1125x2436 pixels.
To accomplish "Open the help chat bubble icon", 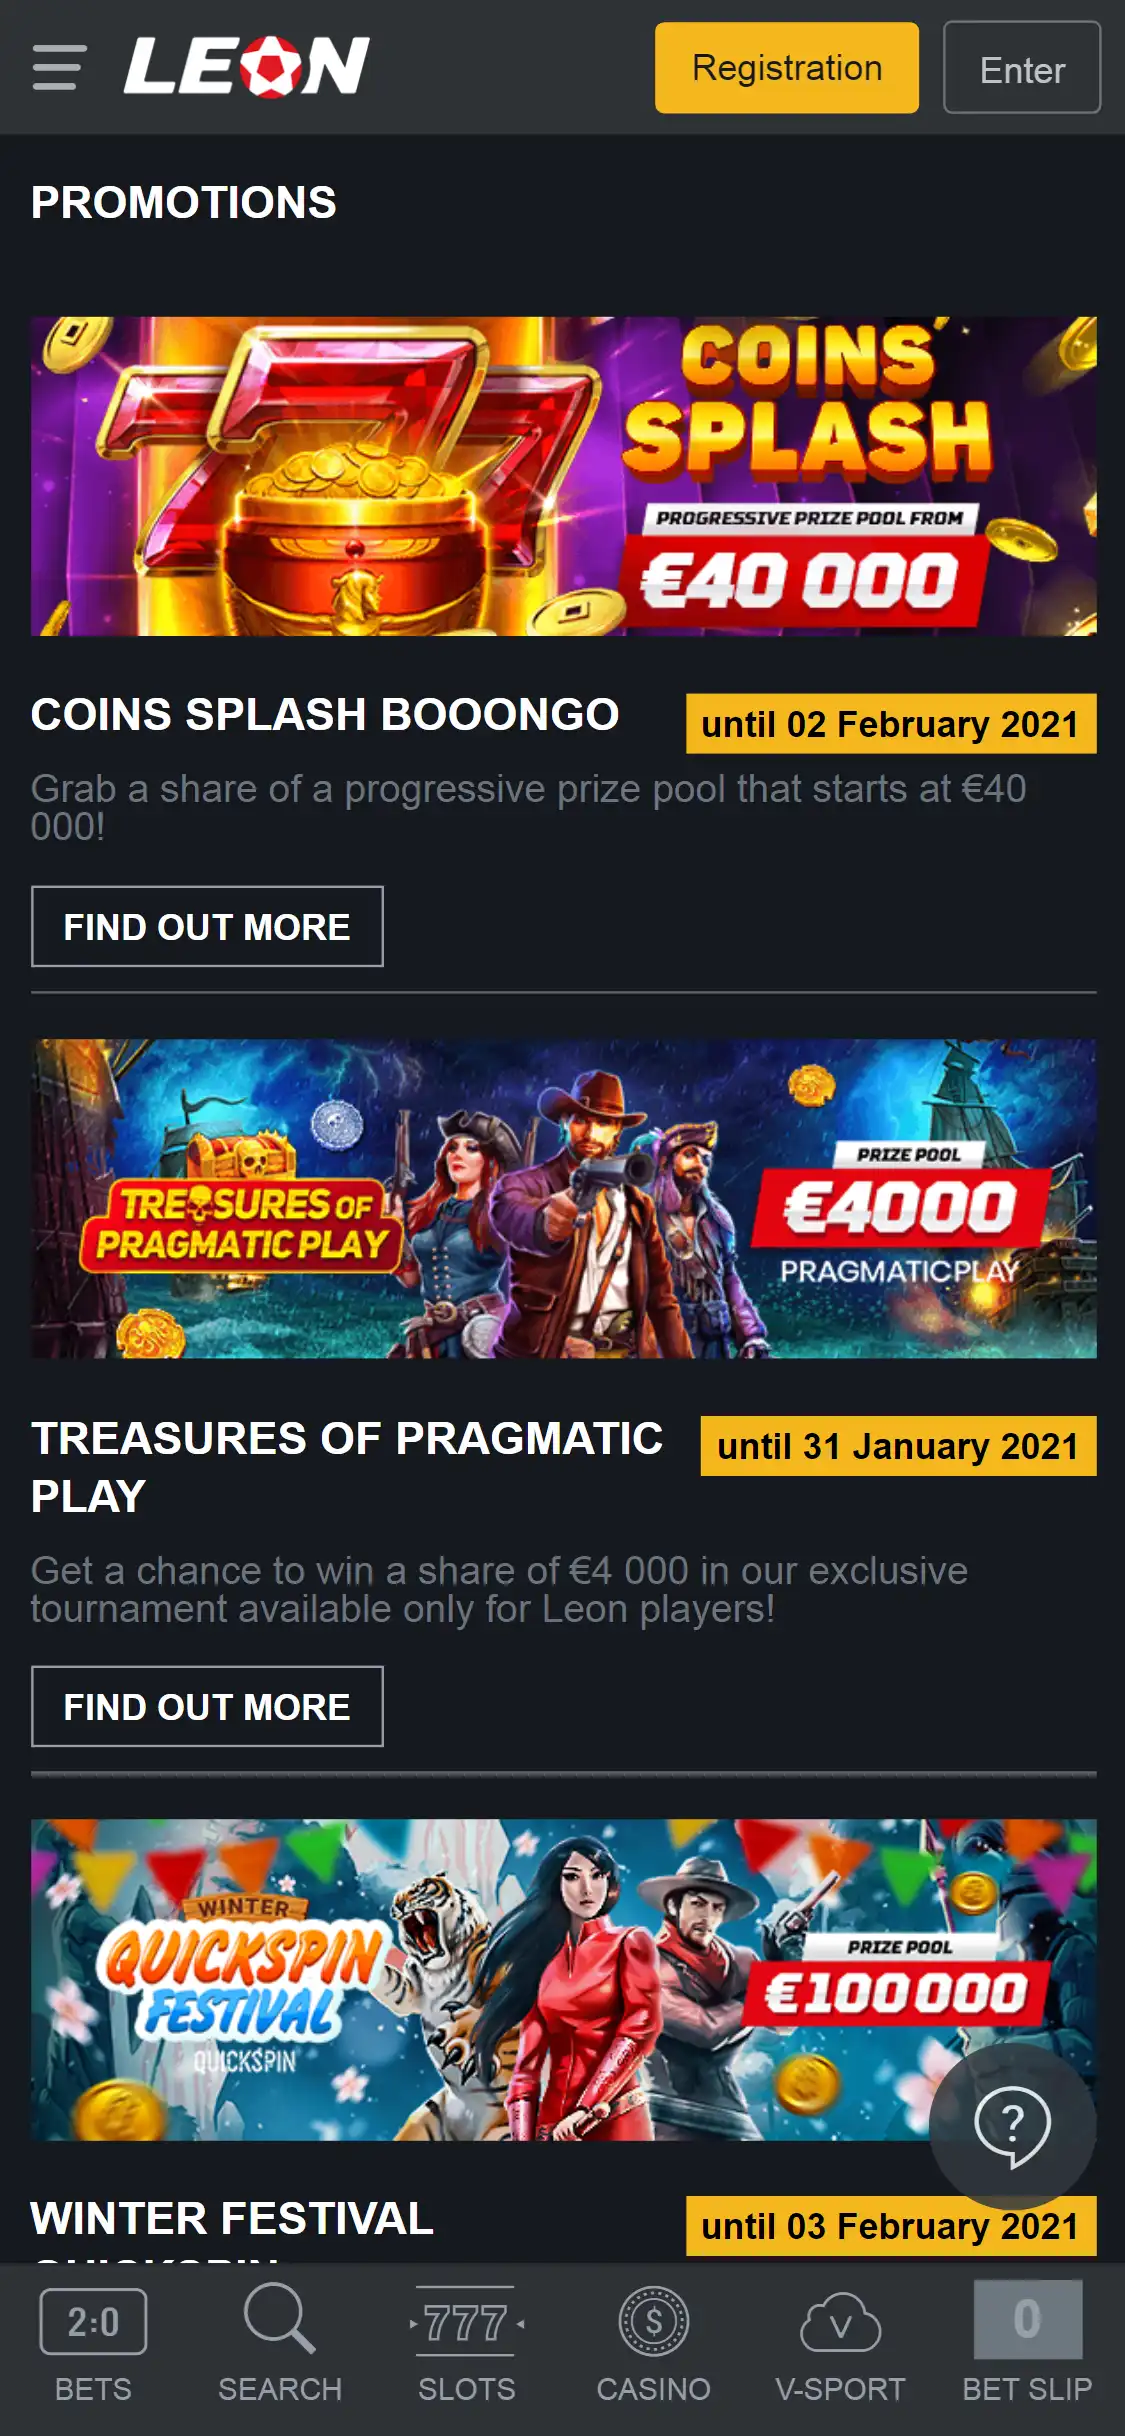I will coord(1012,2124).
